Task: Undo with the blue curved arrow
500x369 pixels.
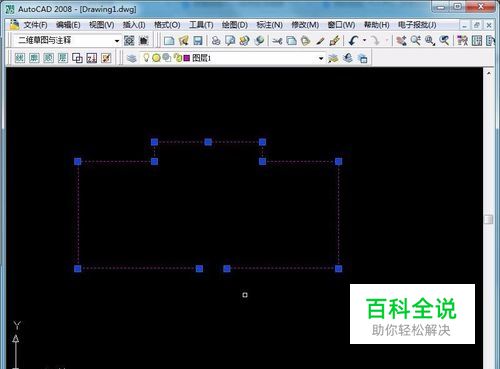Action: [353, 41]
